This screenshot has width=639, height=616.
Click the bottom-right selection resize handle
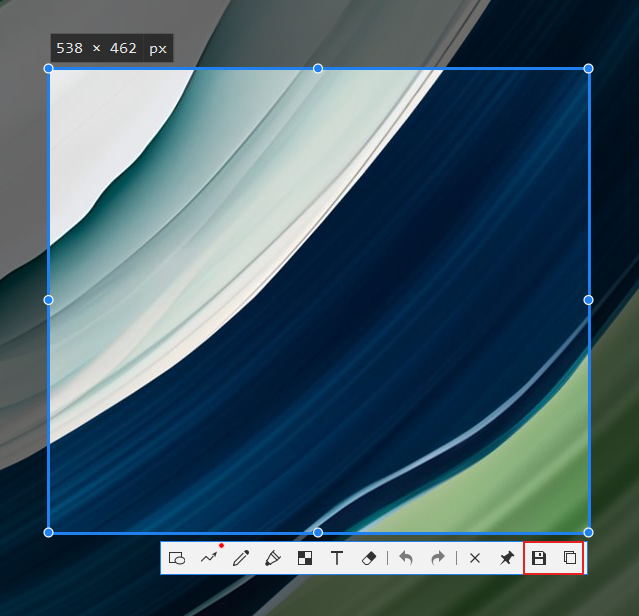[x=588, y=532]
